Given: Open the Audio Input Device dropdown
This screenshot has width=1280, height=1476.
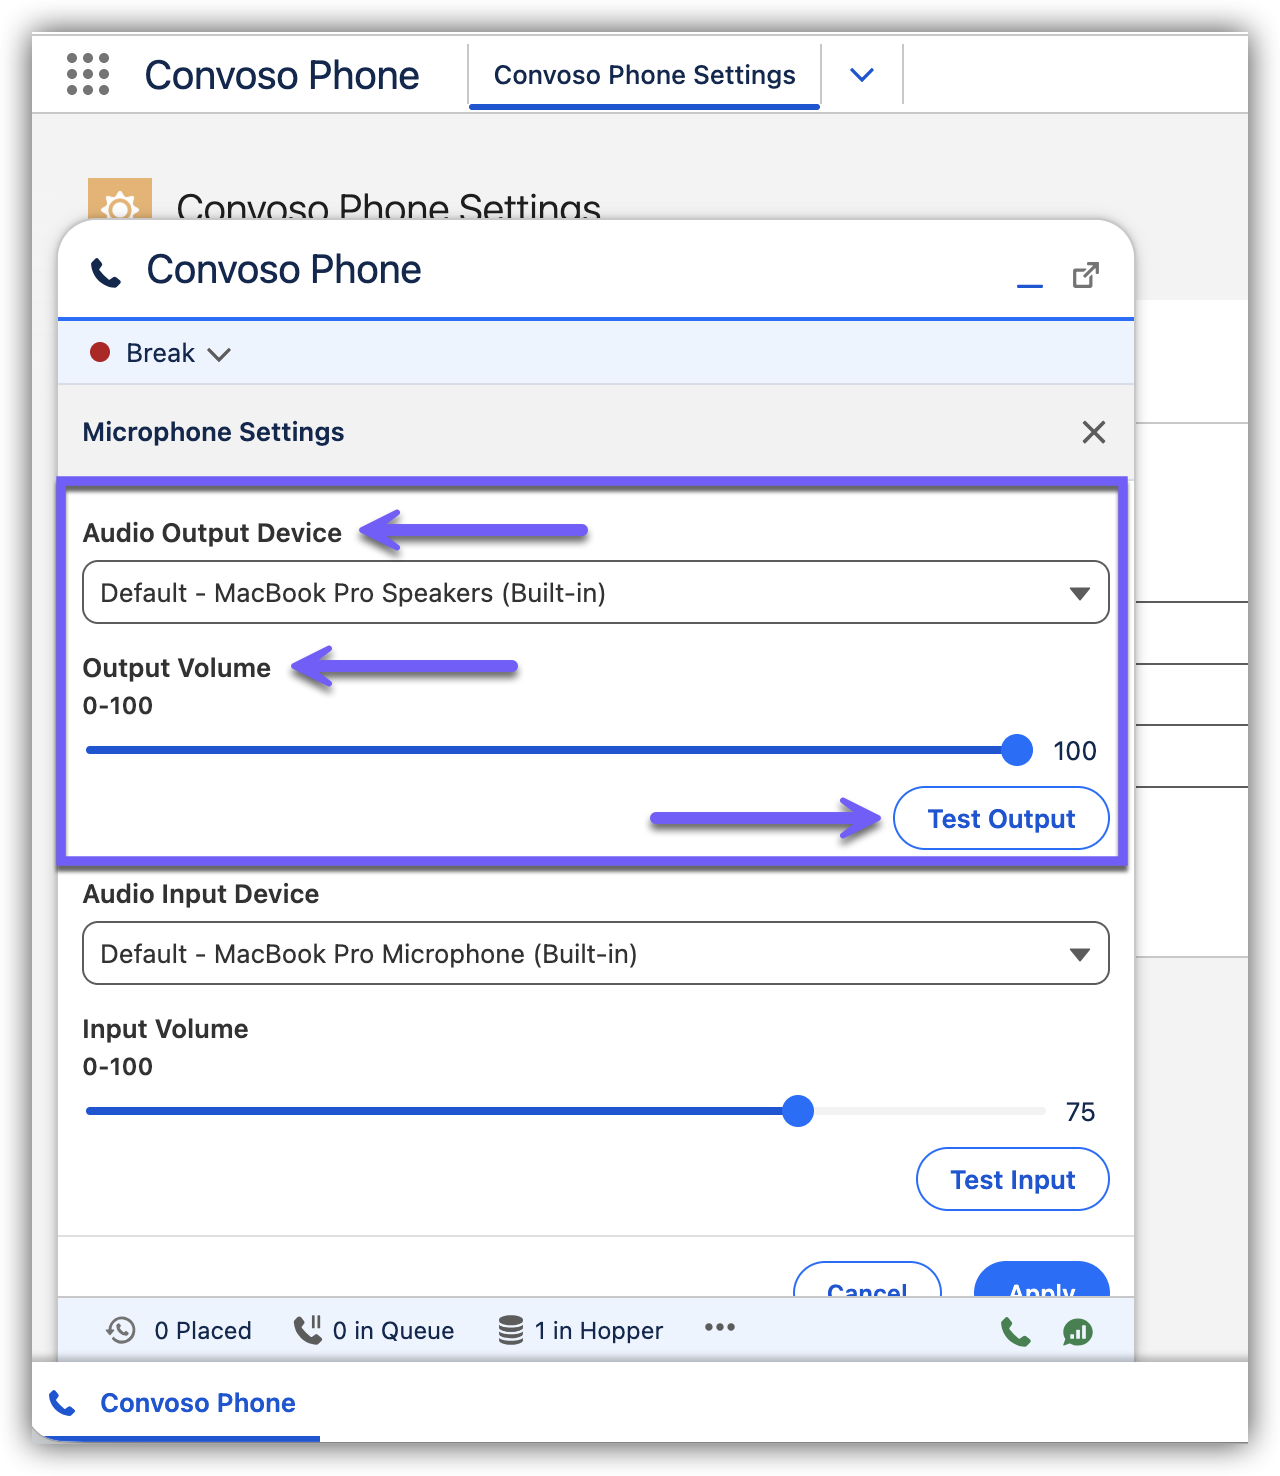Looking at the screenshot, I should click(x=595, y=954).
